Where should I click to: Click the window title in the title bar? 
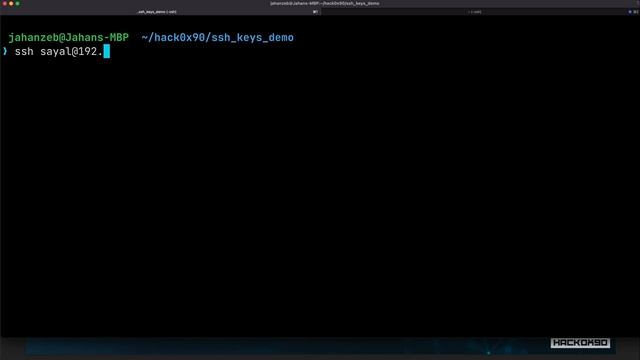pyautogui.click(x=324, y=3)
